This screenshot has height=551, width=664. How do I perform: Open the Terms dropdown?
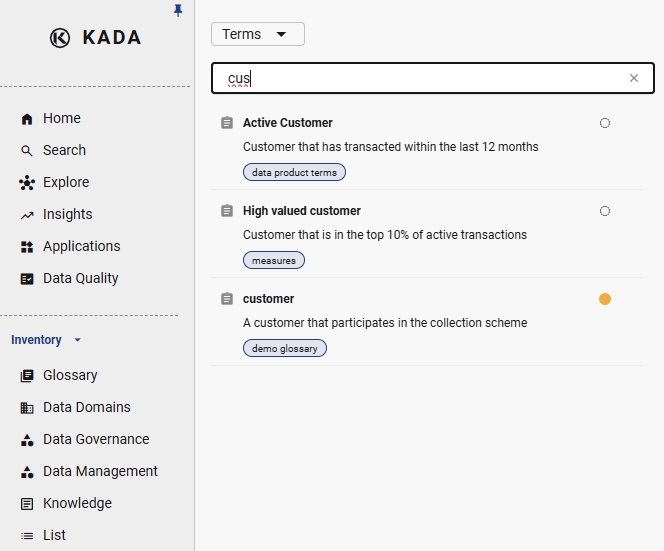(x=257, y=34)
